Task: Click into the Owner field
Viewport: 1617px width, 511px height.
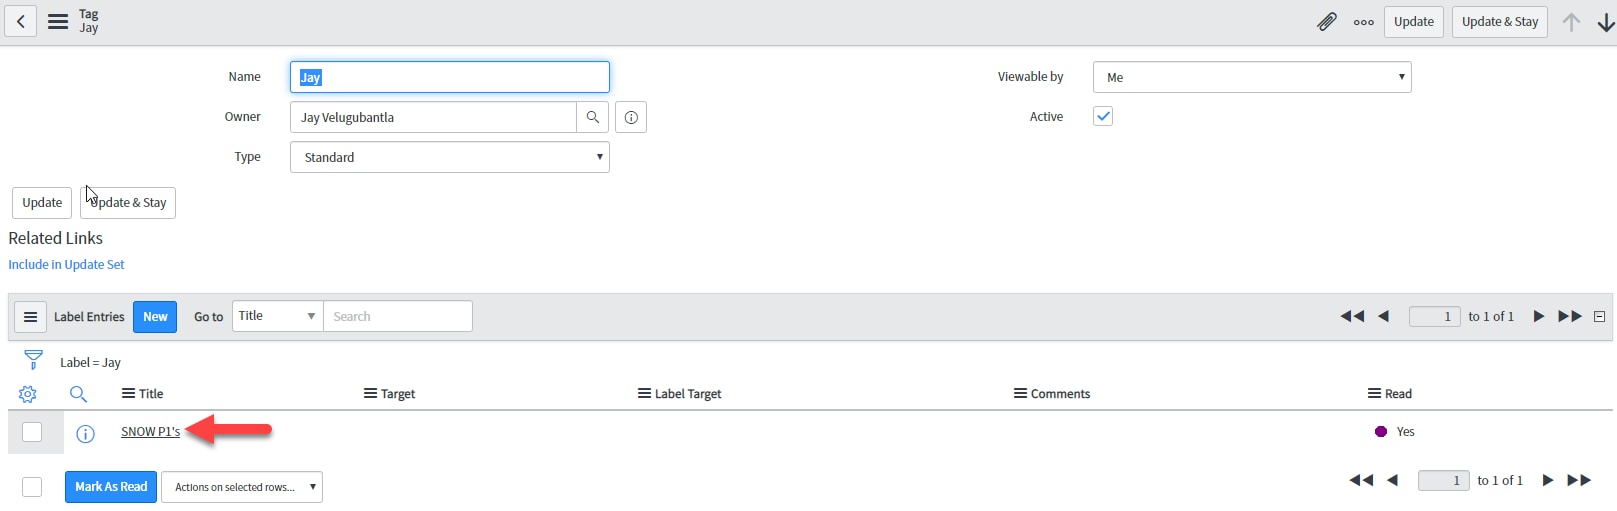Action: (433, 117)
